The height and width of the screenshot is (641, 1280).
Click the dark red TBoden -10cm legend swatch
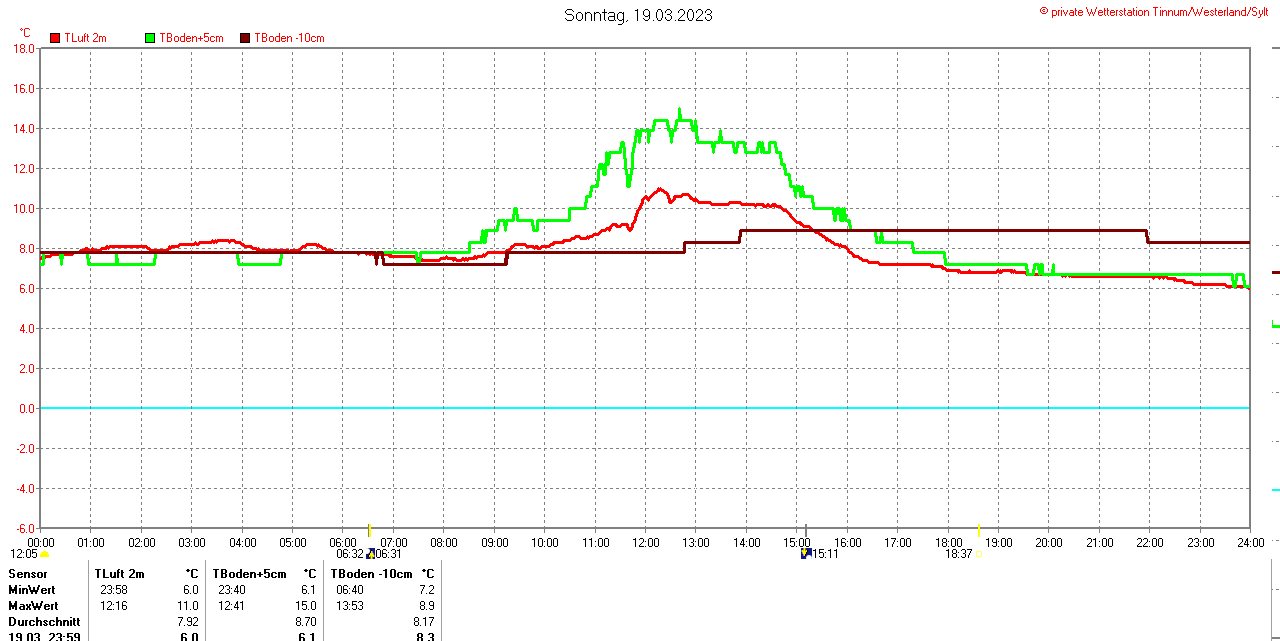[246, 38]
